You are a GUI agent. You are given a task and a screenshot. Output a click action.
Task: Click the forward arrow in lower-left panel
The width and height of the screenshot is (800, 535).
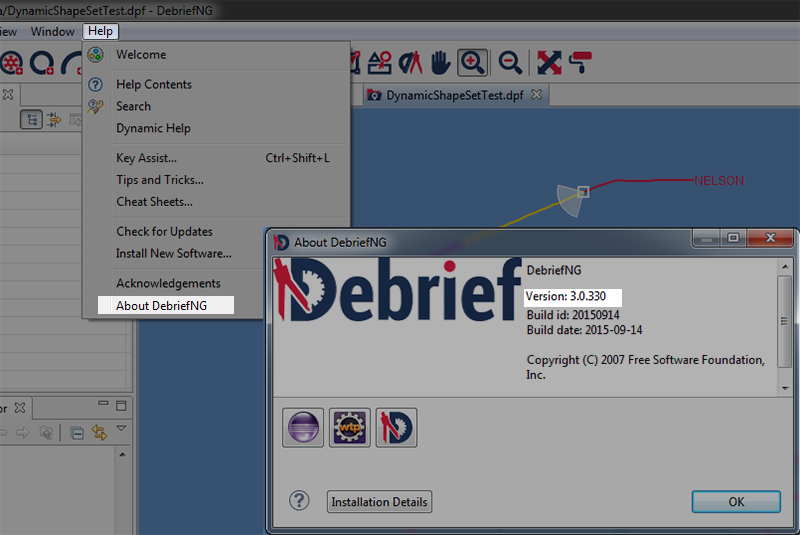(22, 433)
